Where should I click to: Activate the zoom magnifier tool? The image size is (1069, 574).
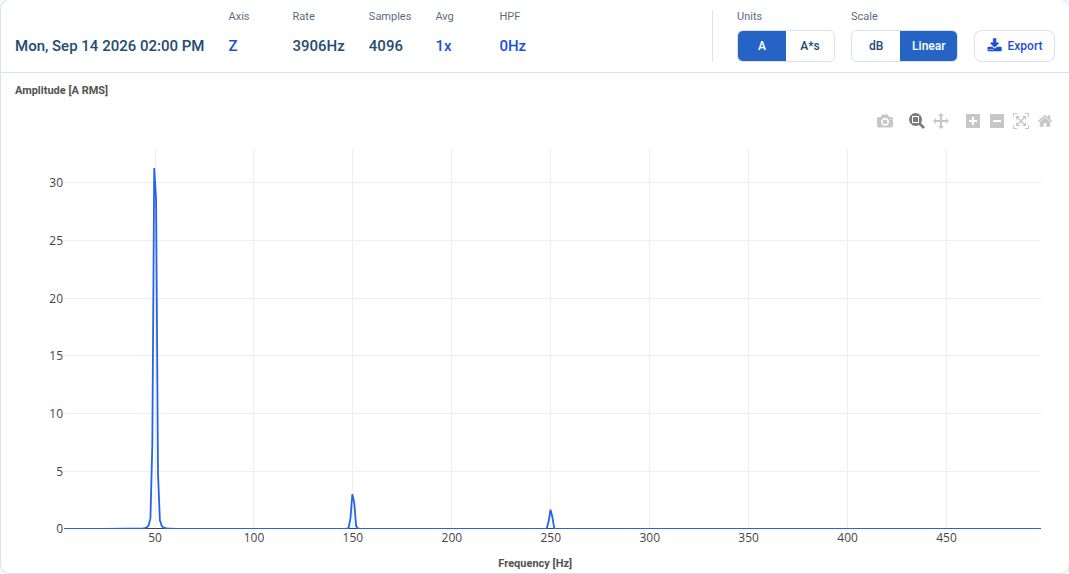(x=916, y=121)
